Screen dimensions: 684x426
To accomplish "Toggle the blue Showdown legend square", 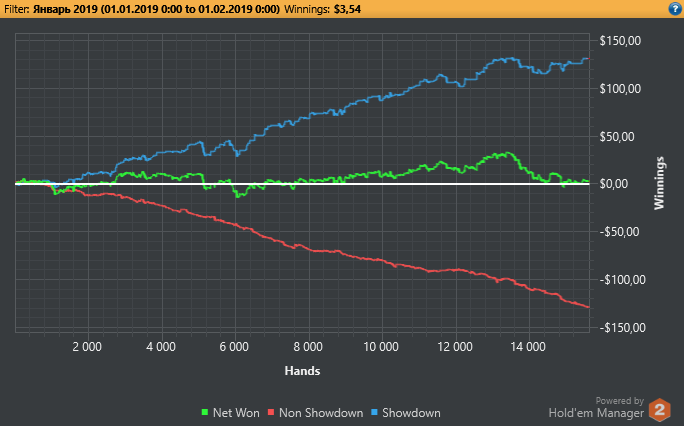I will pos(374,412).
